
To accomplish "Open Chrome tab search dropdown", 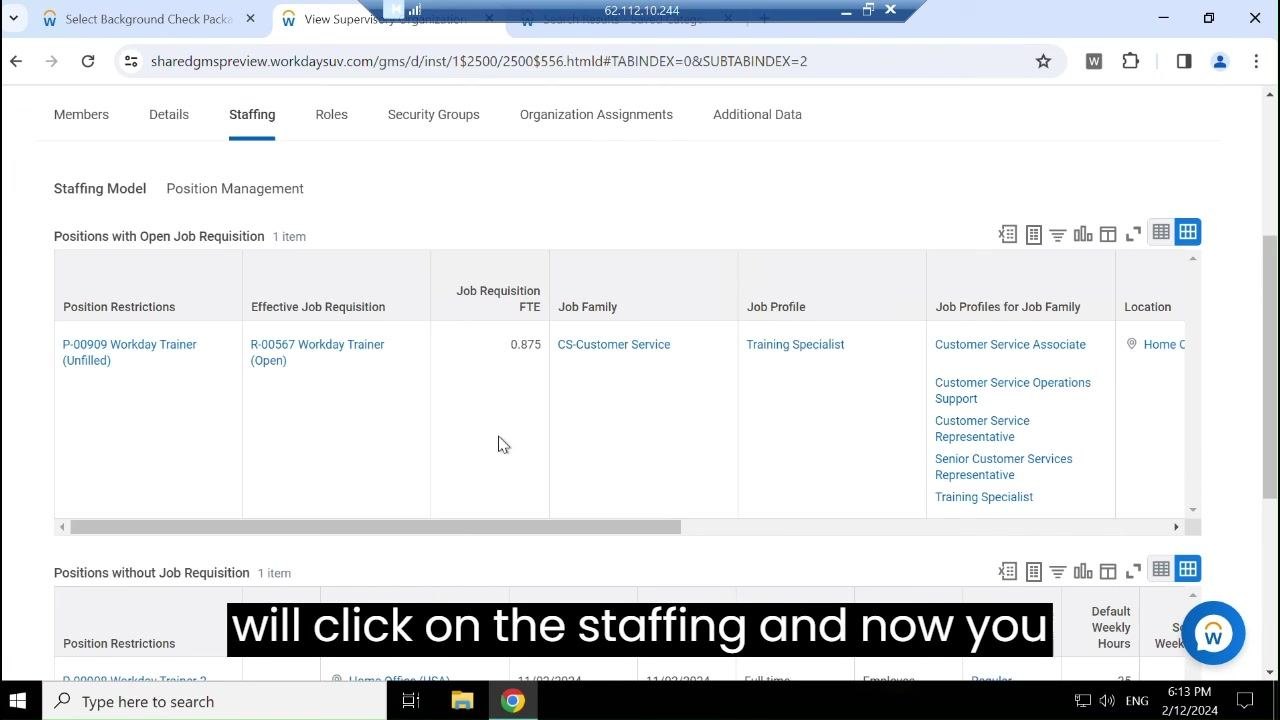I will [13, 18].
